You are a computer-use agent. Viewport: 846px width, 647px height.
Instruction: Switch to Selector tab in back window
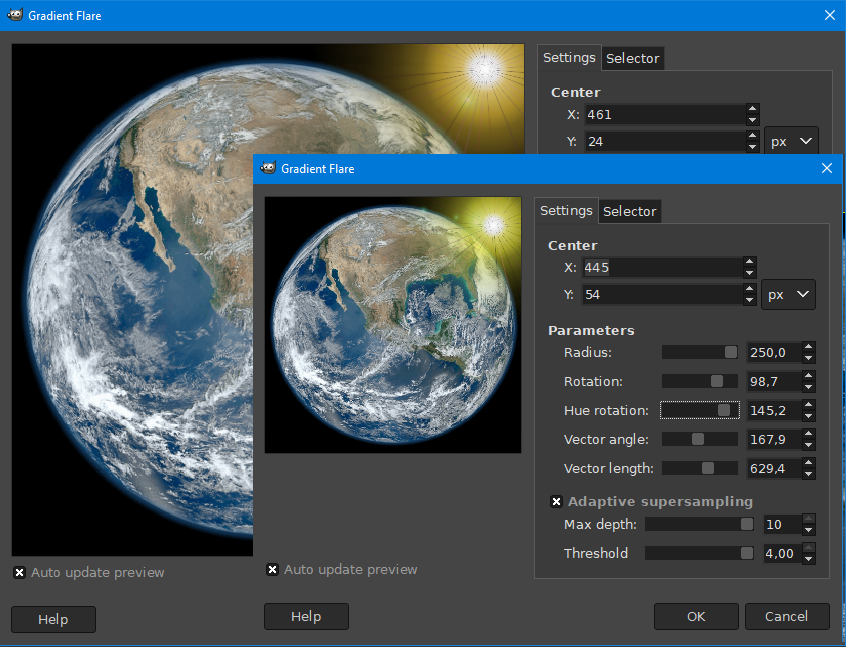(x=632, y=59)
